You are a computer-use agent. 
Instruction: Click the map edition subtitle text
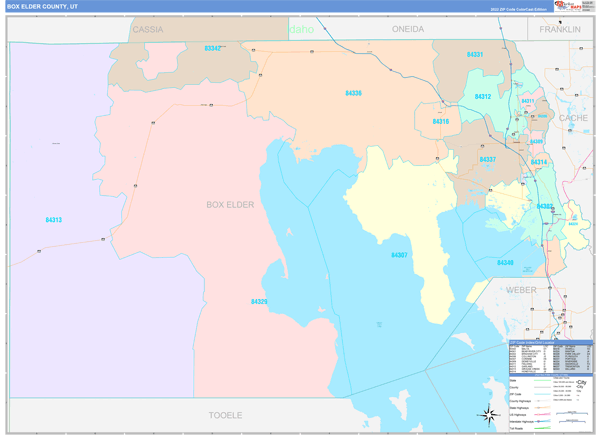(518, 9)
